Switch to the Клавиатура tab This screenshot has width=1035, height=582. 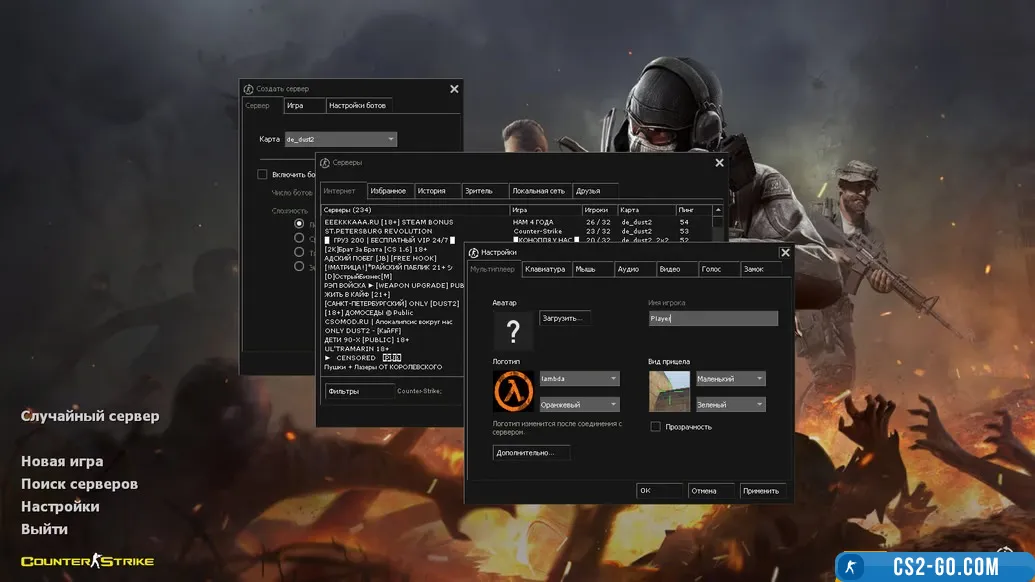tap(545, 269)
